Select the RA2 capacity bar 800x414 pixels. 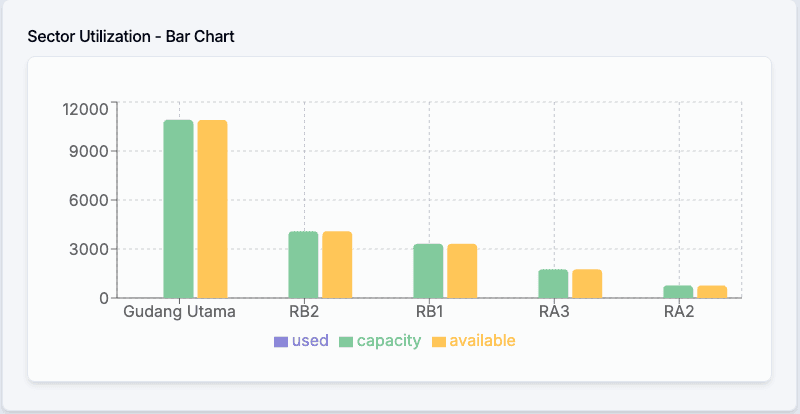tap(679, 292)
